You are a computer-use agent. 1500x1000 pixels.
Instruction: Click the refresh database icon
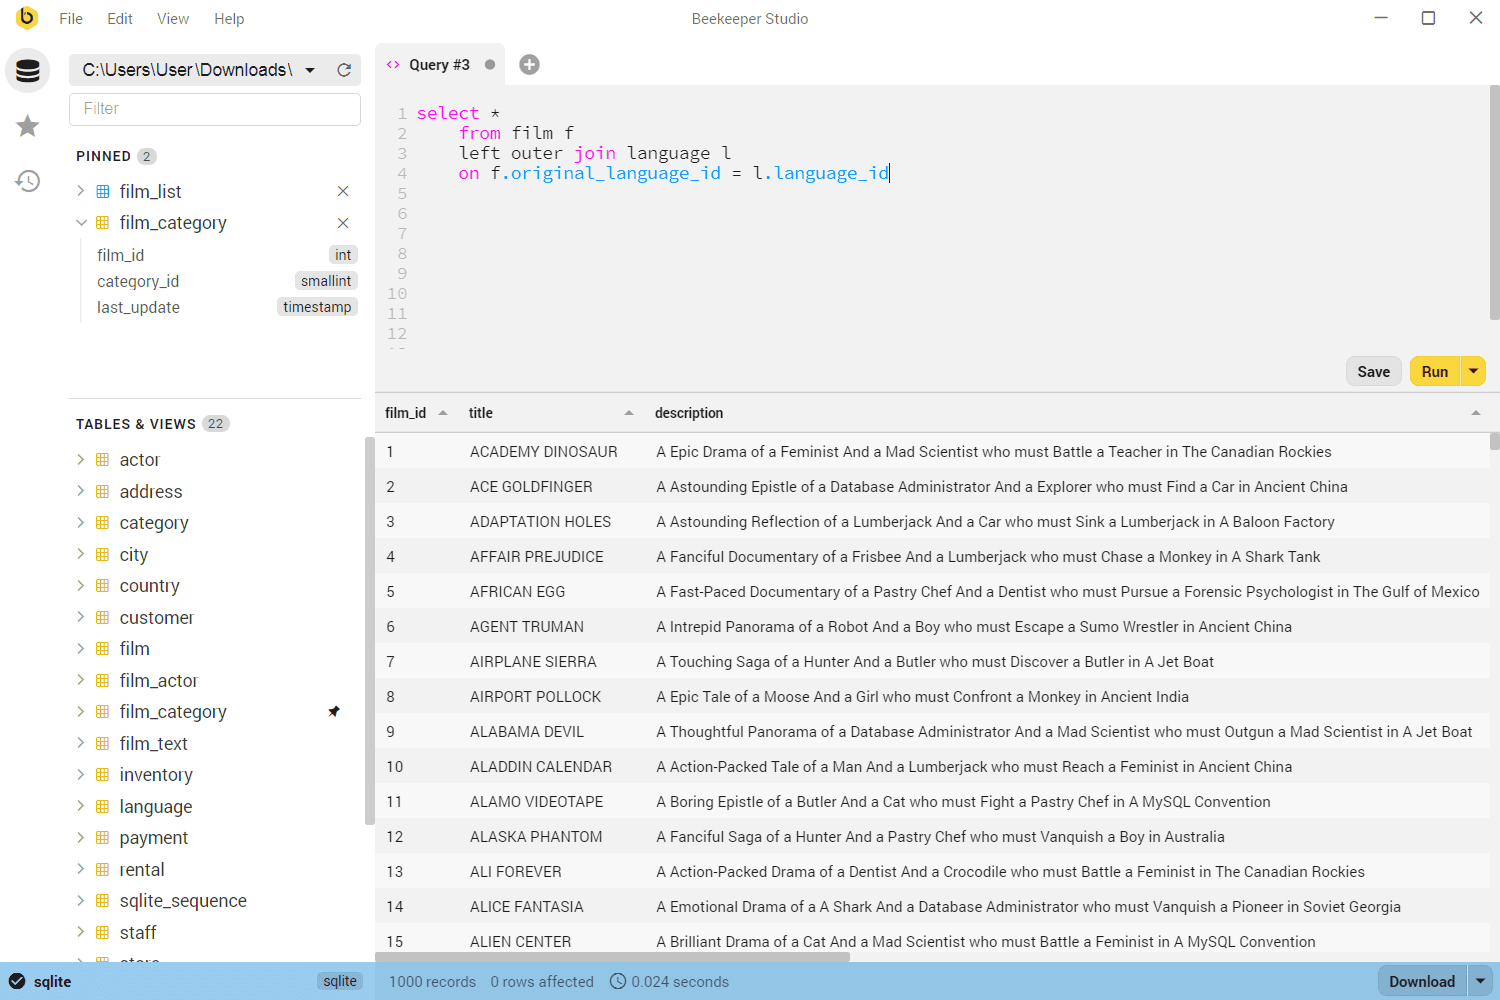pyautogui.click(x=344, y=70)
